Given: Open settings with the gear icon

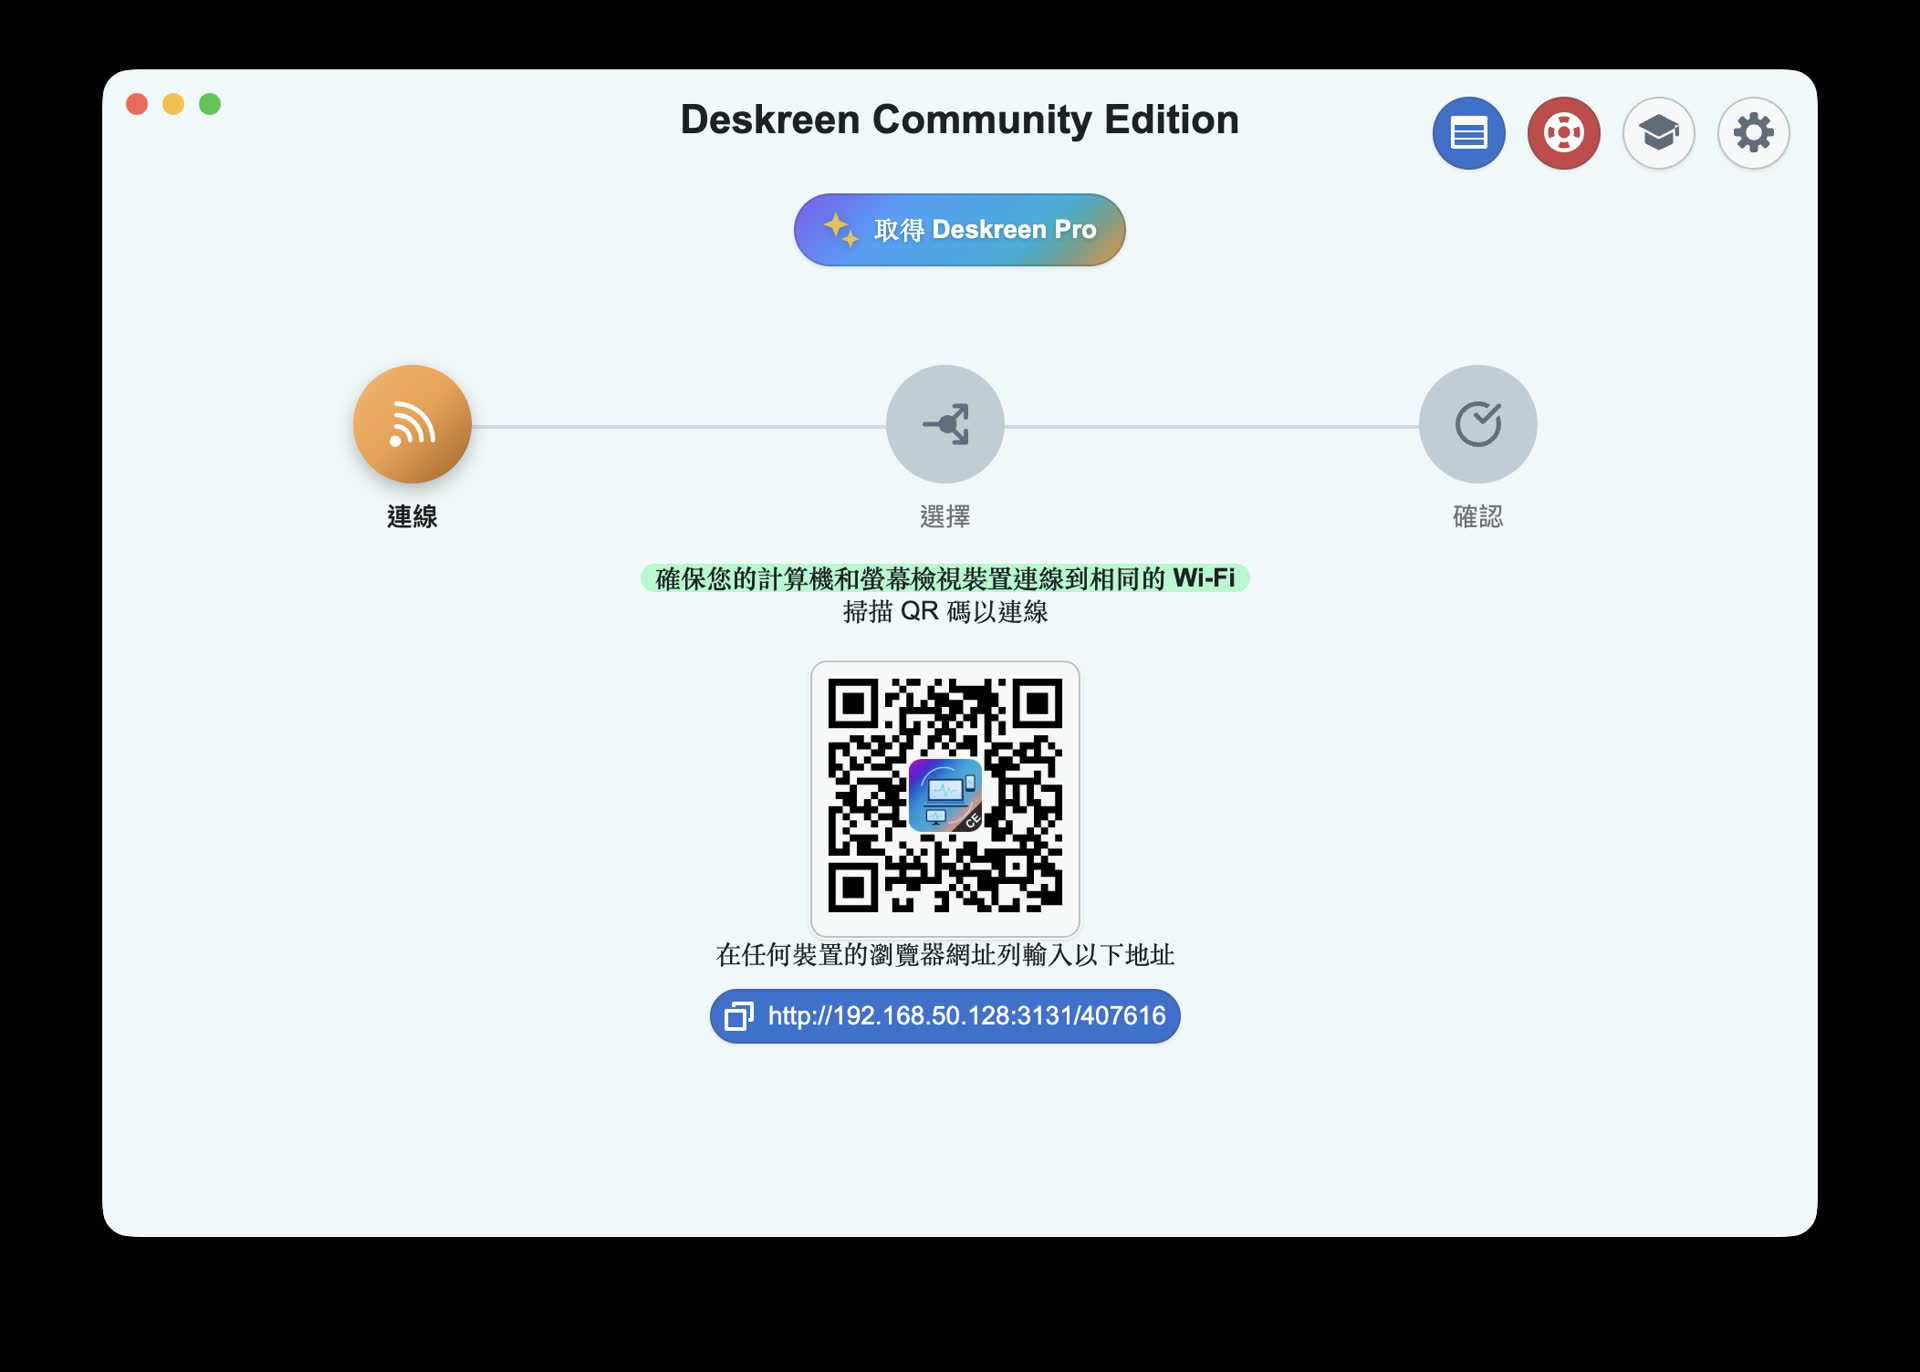Looking at the screenshot, I should tap(1753, 133).
